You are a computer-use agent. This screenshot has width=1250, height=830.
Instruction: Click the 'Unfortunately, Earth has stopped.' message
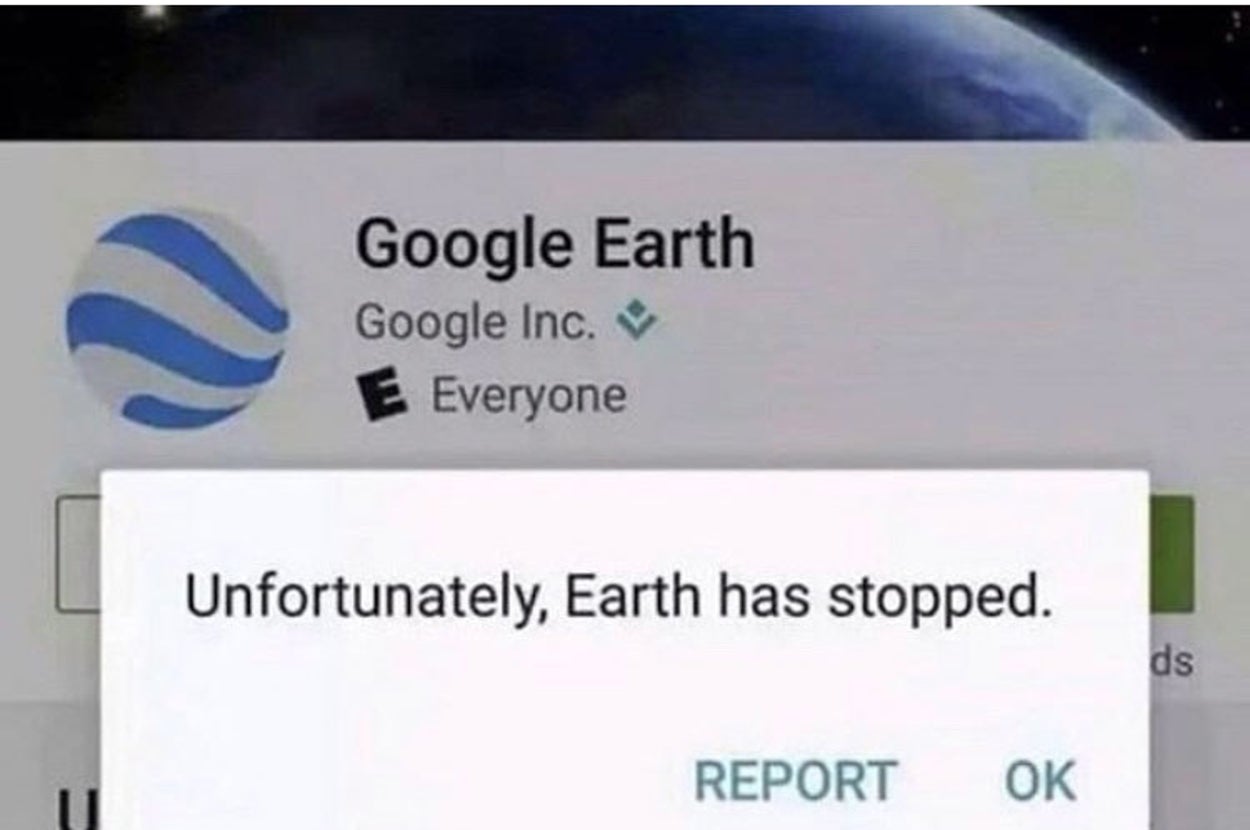(x=618, y=598)
